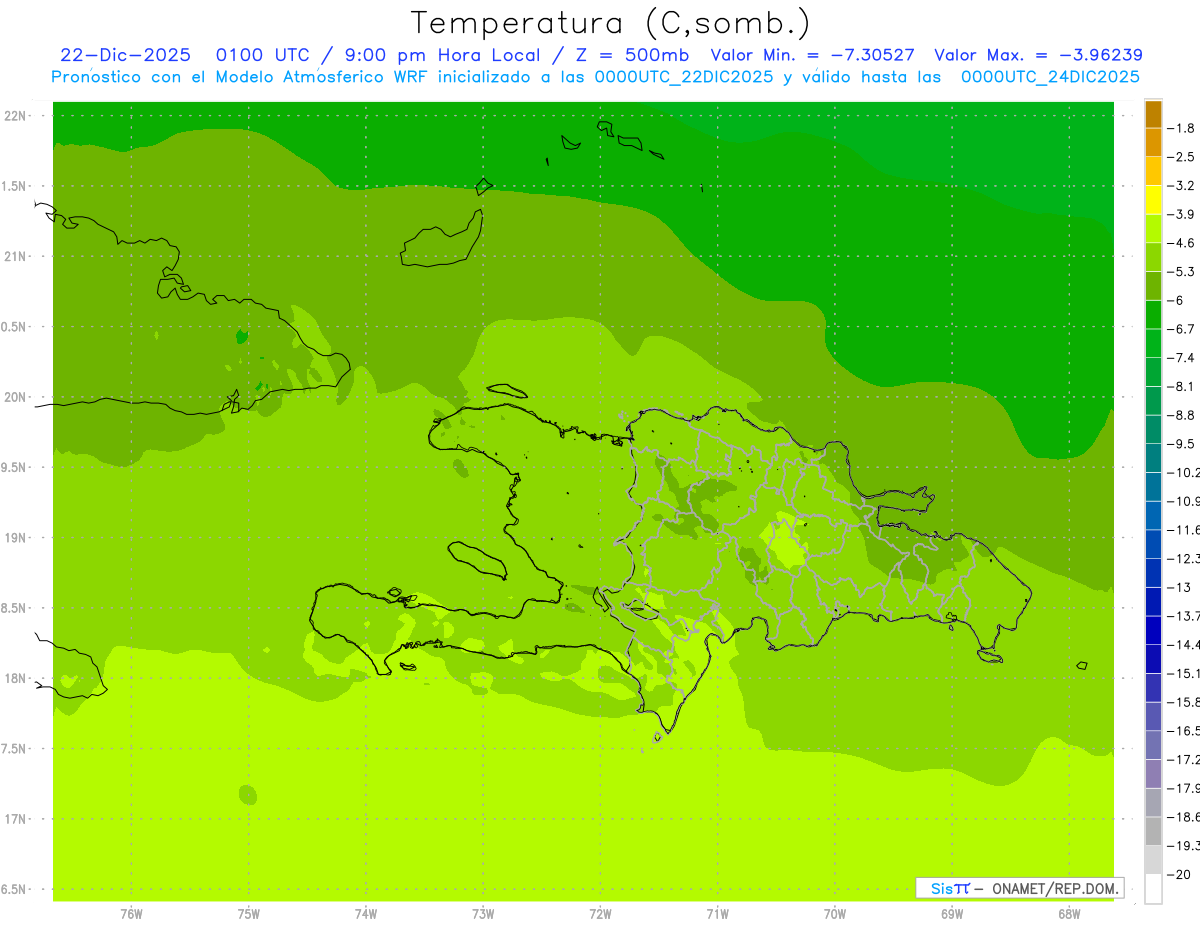Pick the yellow swatch between -3.2 and -3.9

tap(1153, 200)
